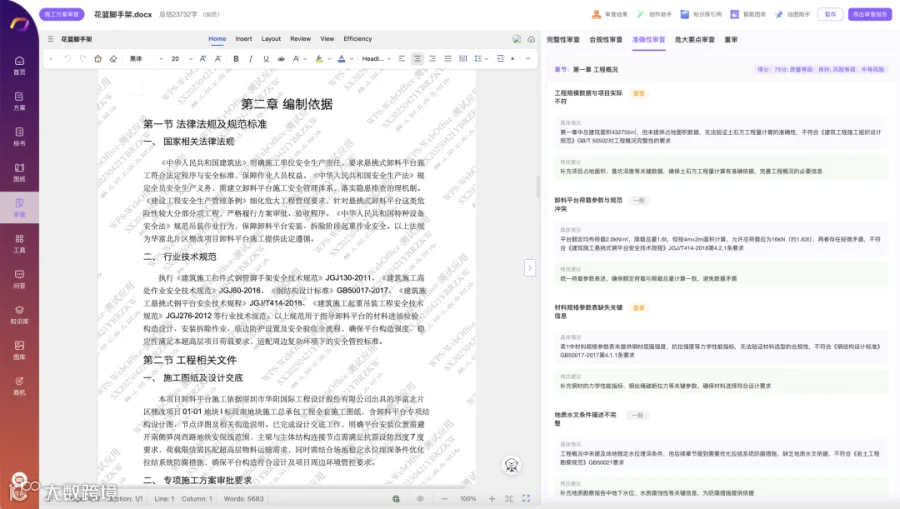Open the knowledge base icon in left sidebar

tap(19, 314)
